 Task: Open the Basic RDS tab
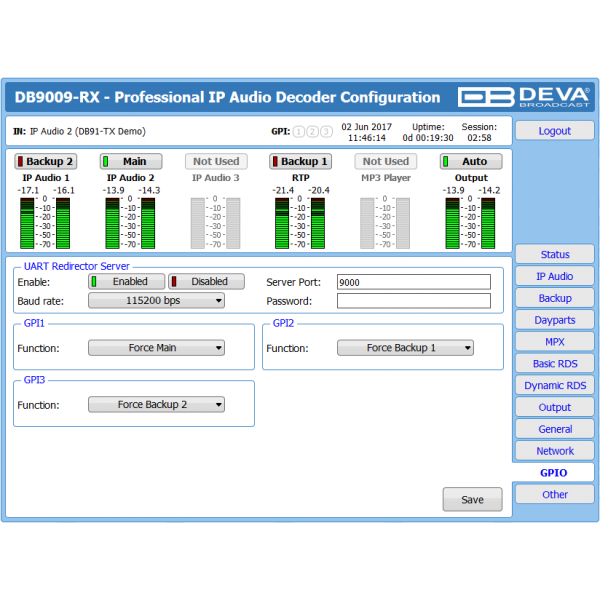click(x=555, y=363)
